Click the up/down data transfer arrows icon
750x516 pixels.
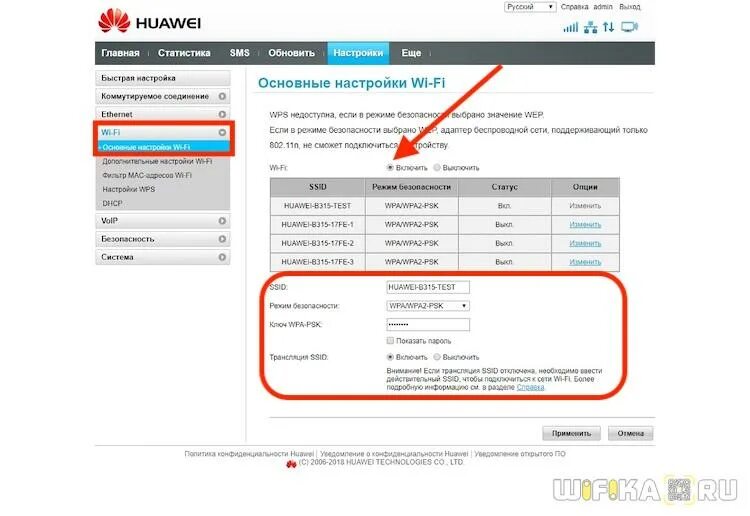click(608, 27)
